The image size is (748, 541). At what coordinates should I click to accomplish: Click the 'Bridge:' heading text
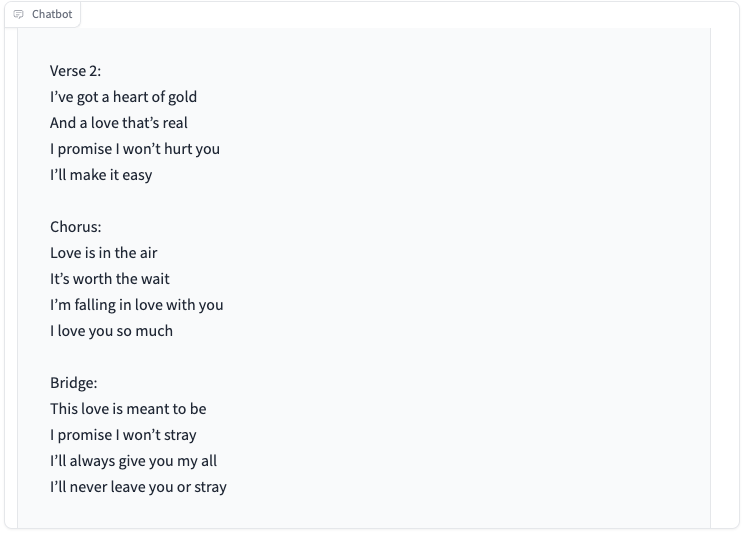pyautogui.click(x=73, y=383)
